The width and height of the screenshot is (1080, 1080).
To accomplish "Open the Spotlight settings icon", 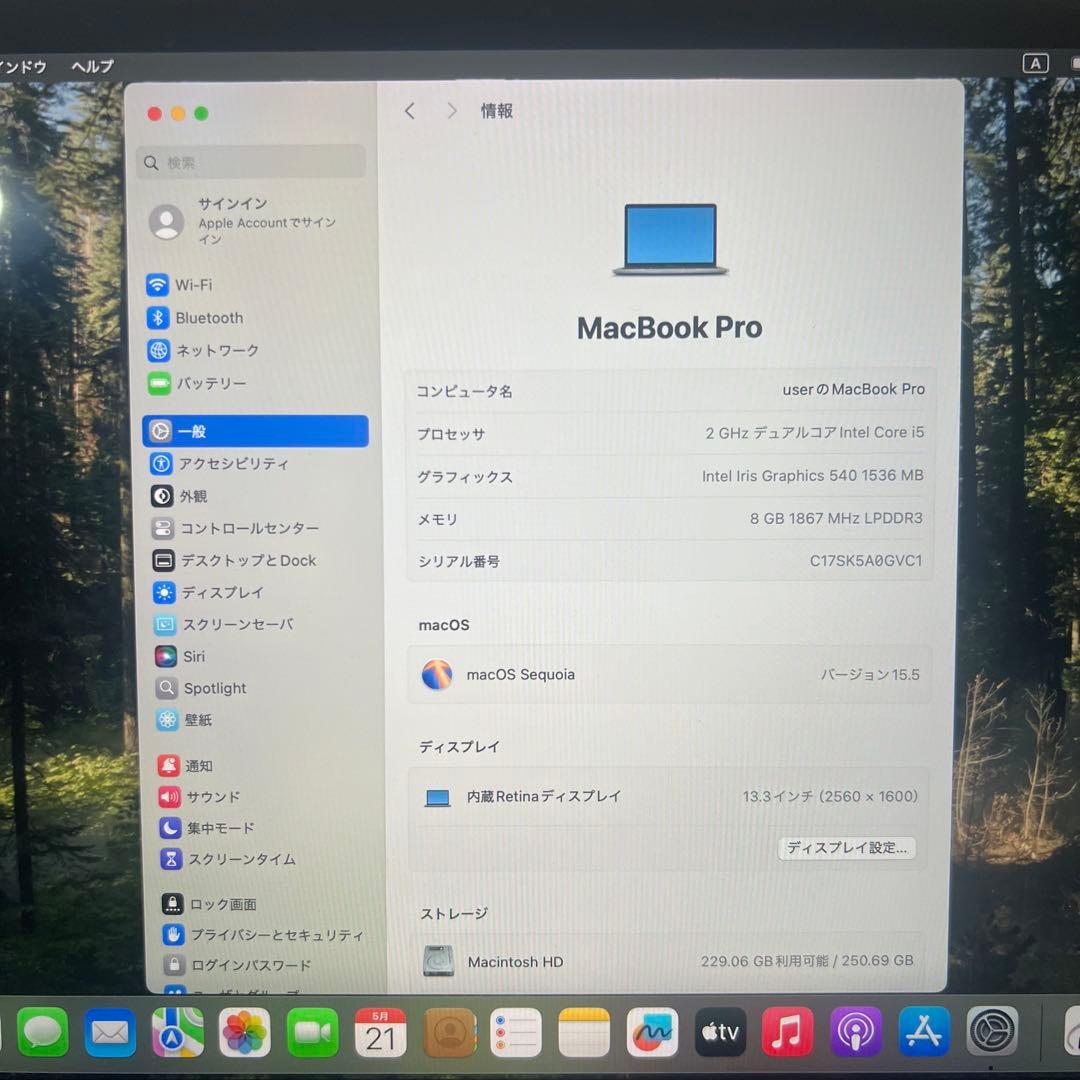I will pos(163,688).
